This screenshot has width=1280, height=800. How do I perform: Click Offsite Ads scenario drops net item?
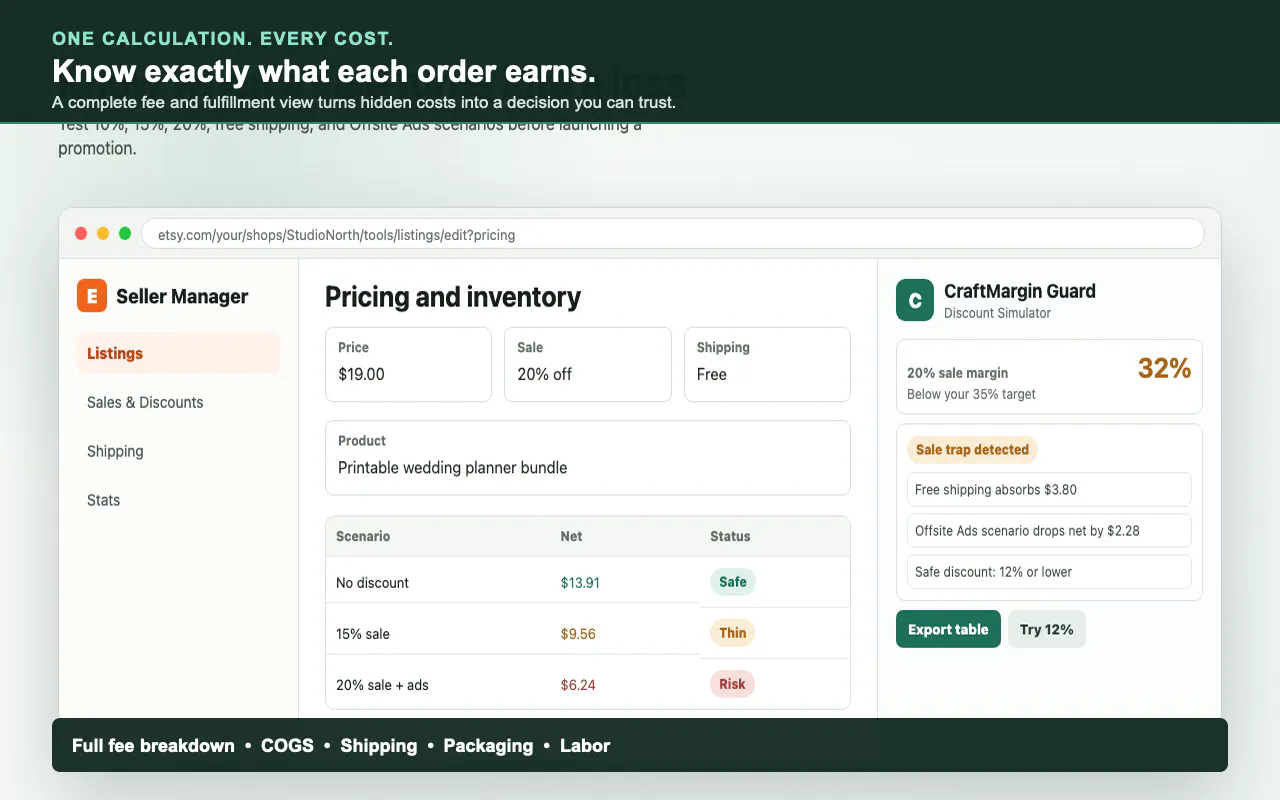(1049, 531)
